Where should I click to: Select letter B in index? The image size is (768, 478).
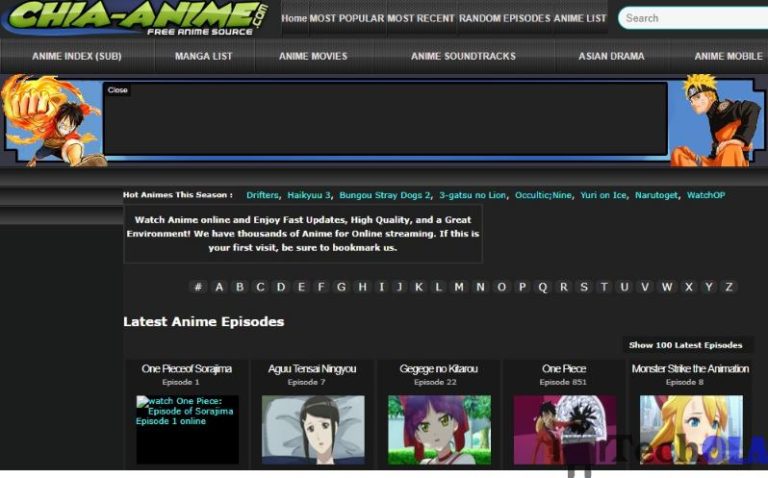tap(240, 287)
